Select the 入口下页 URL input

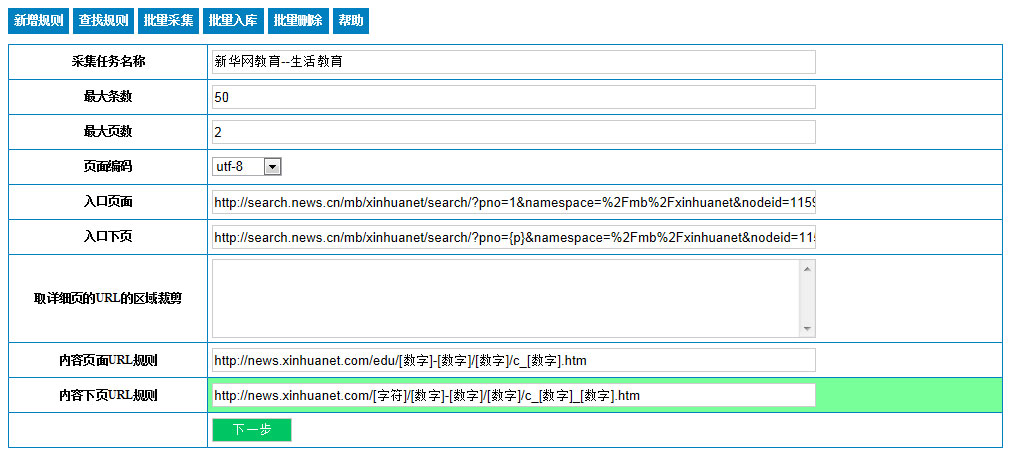pos(513,238)
